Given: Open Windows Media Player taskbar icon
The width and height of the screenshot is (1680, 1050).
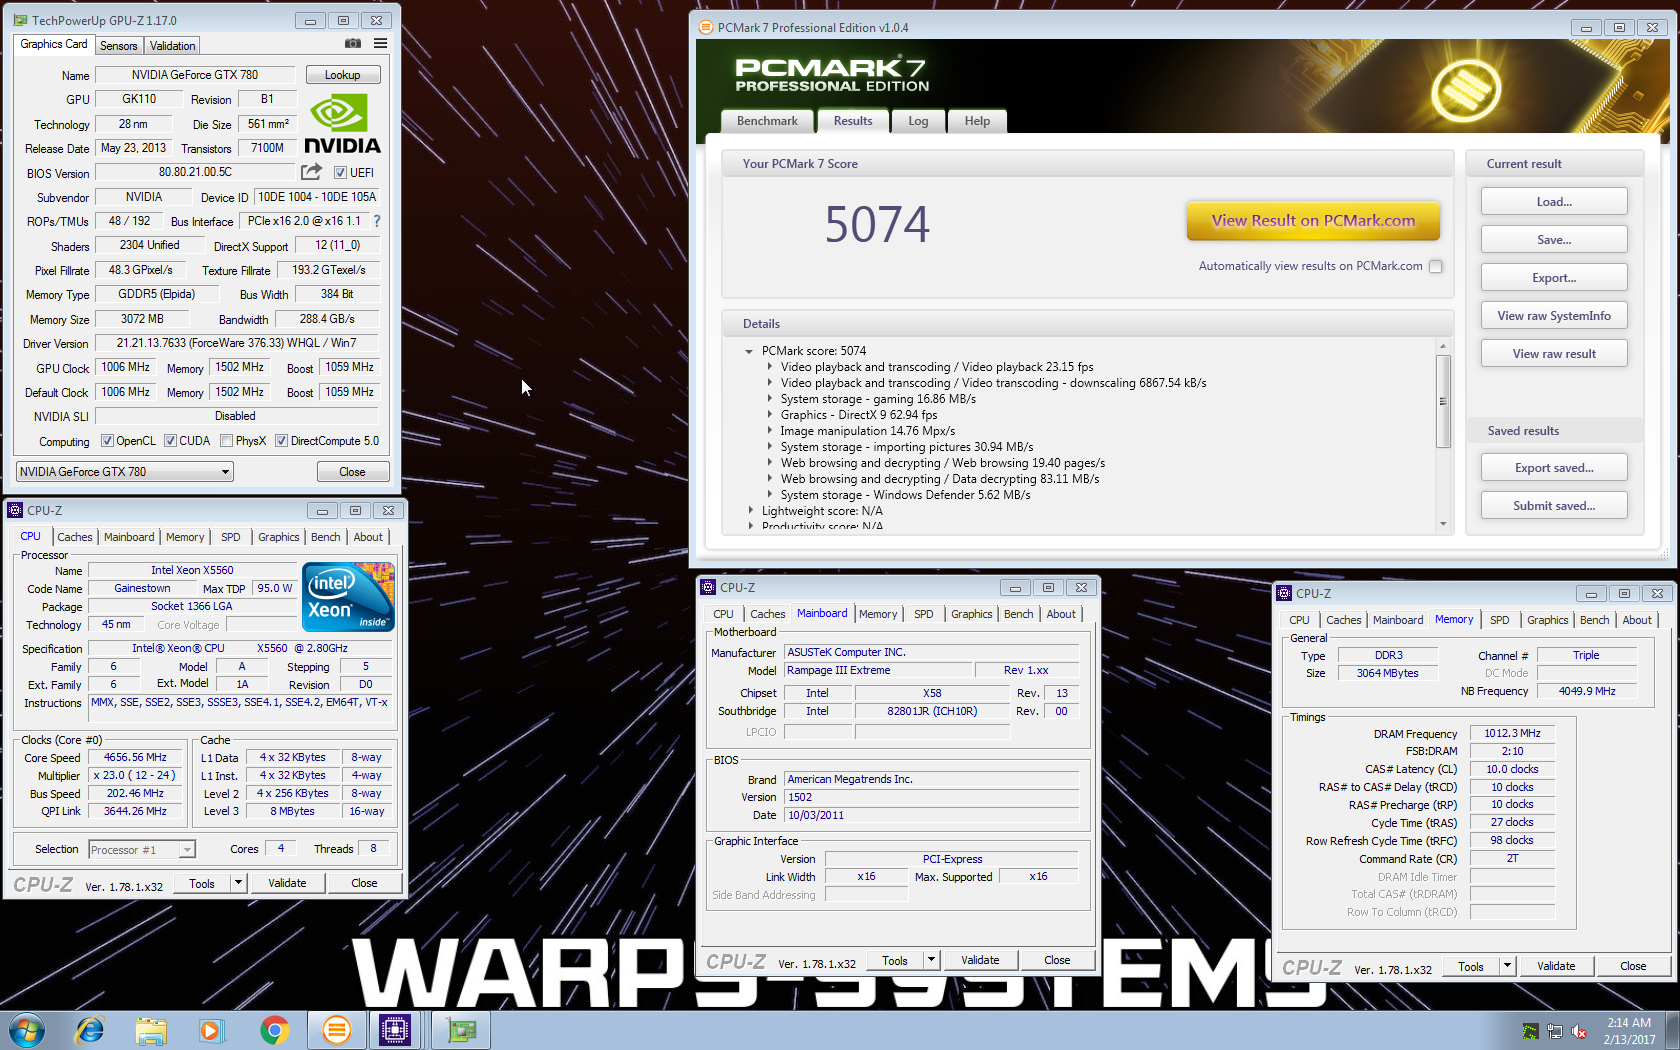Looking at the screenshot, I should (x=211, y=1030).
